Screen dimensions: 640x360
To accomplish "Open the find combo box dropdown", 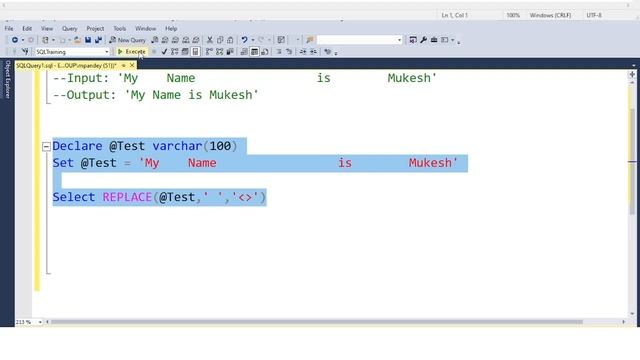I will [399, 40].
